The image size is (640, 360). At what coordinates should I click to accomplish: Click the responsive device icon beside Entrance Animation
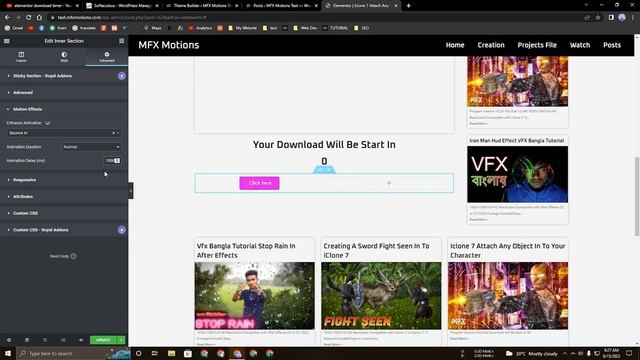point(48,123)
